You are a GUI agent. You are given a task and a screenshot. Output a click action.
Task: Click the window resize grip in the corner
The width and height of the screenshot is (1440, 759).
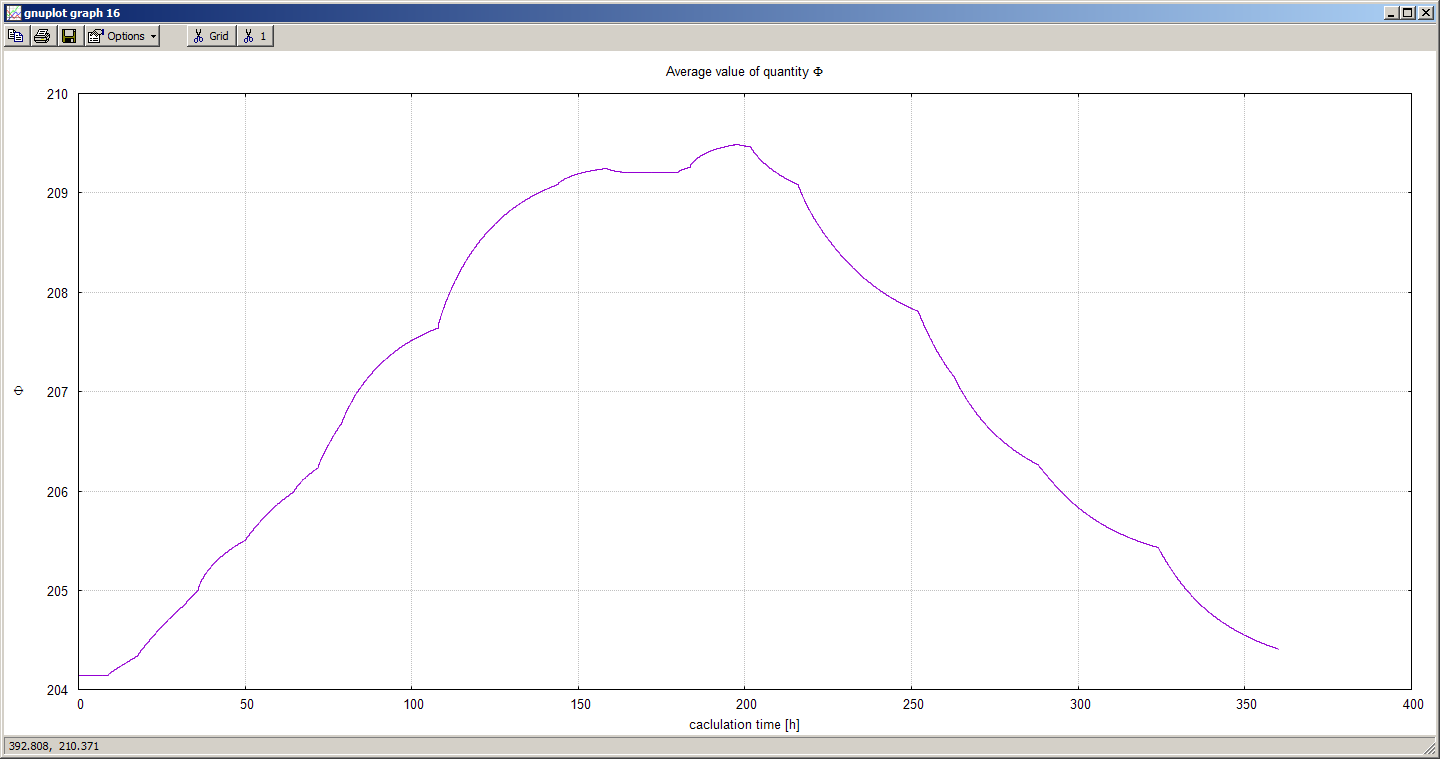(x=1431, y=749)
